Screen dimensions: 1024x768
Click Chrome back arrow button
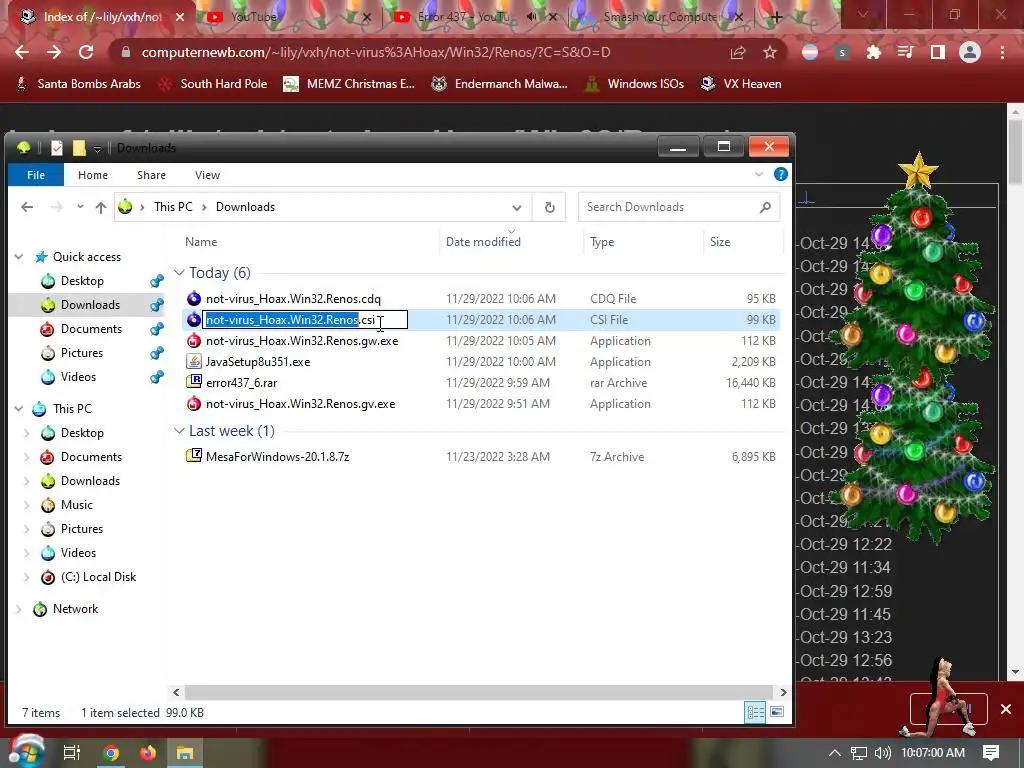22,52
